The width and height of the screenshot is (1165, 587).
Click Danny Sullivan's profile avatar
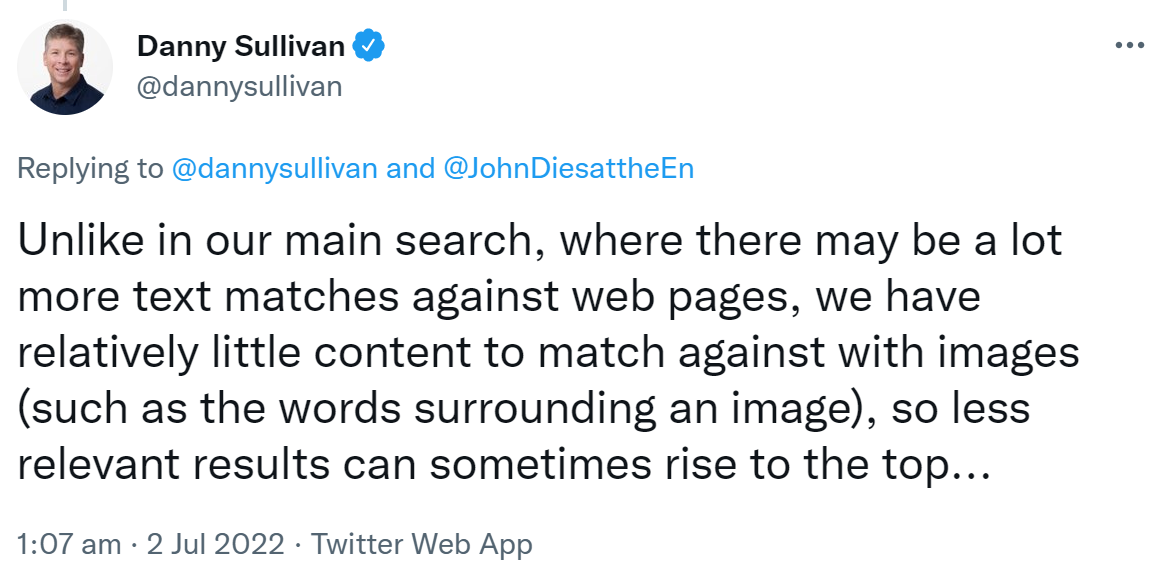tap(64, 66)
